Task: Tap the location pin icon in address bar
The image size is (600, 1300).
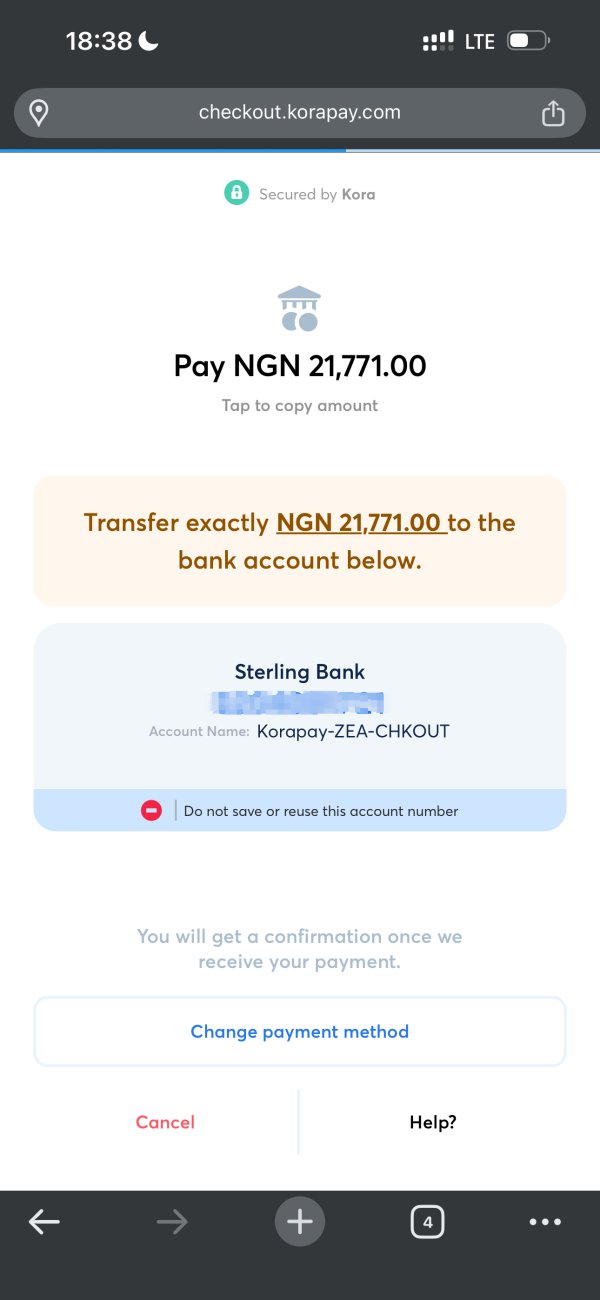Action: [39, 113]
